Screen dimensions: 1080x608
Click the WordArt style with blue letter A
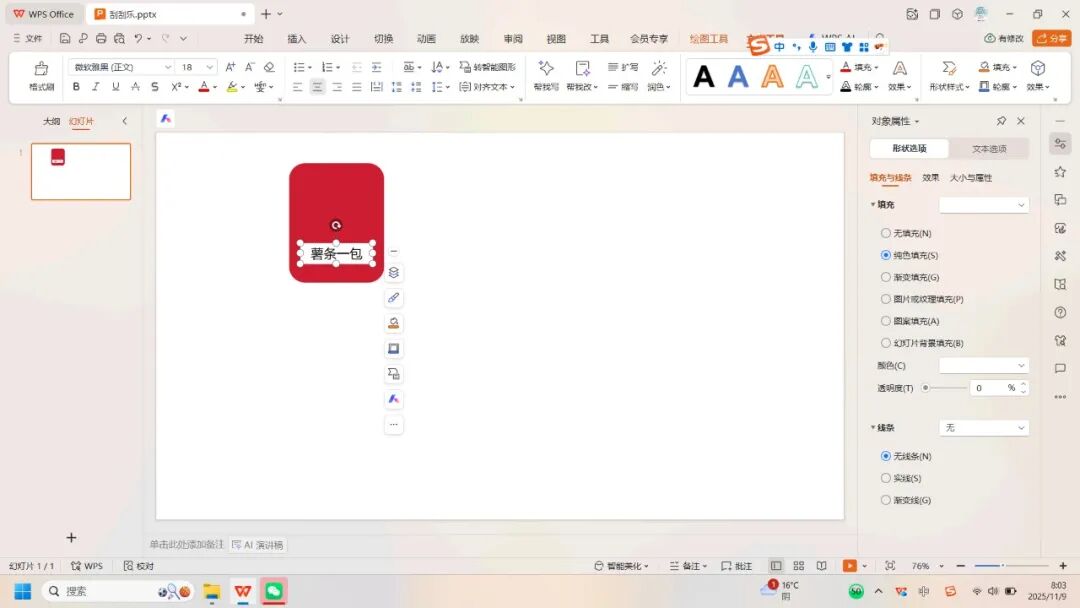point(737,76)
